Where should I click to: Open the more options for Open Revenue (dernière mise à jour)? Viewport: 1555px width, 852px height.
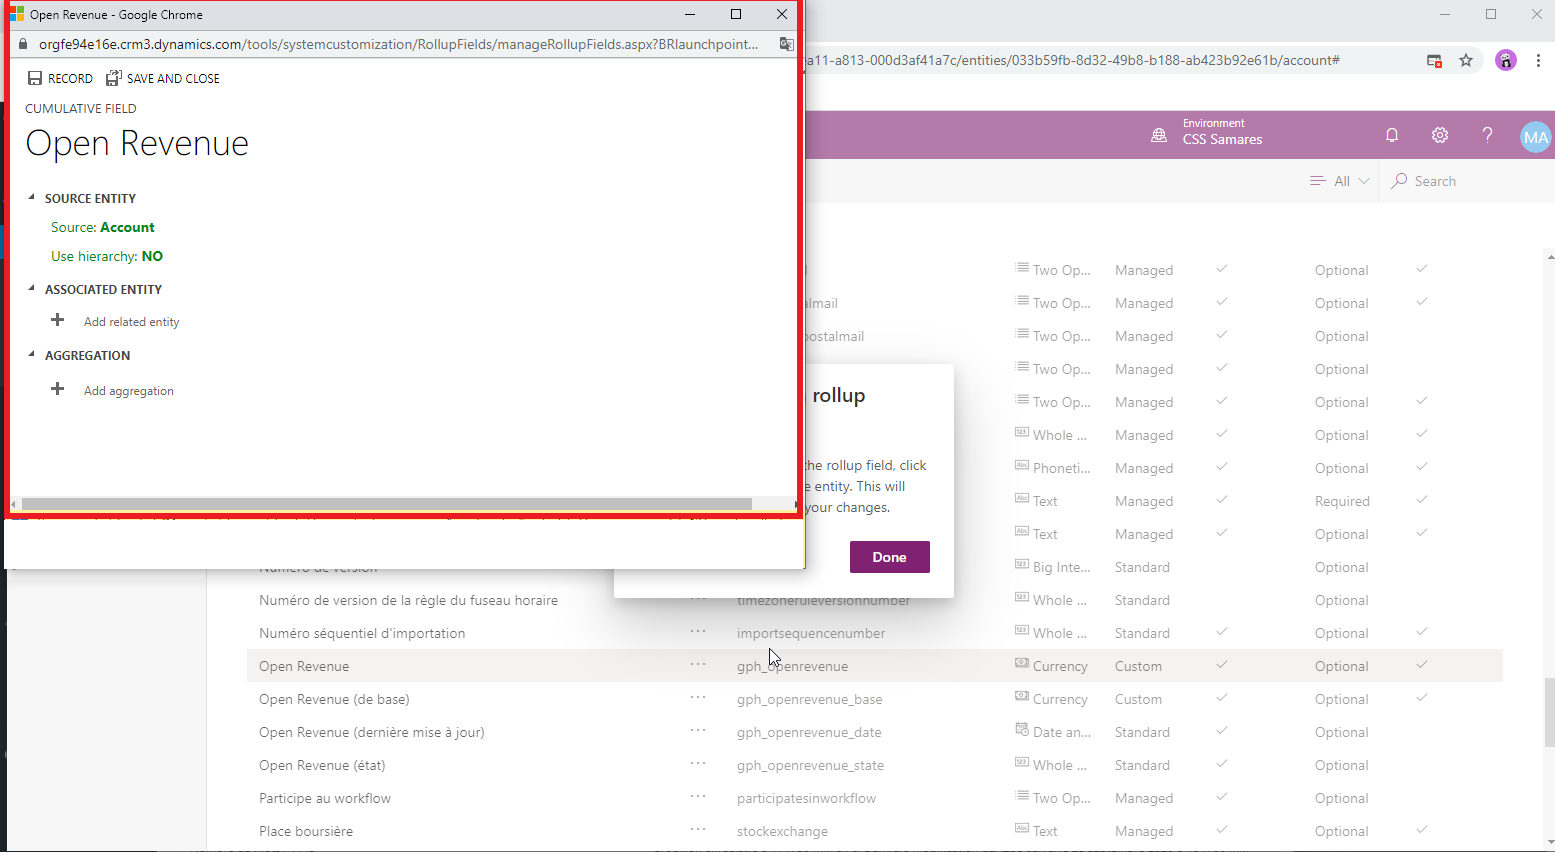(x=698, y=731)
